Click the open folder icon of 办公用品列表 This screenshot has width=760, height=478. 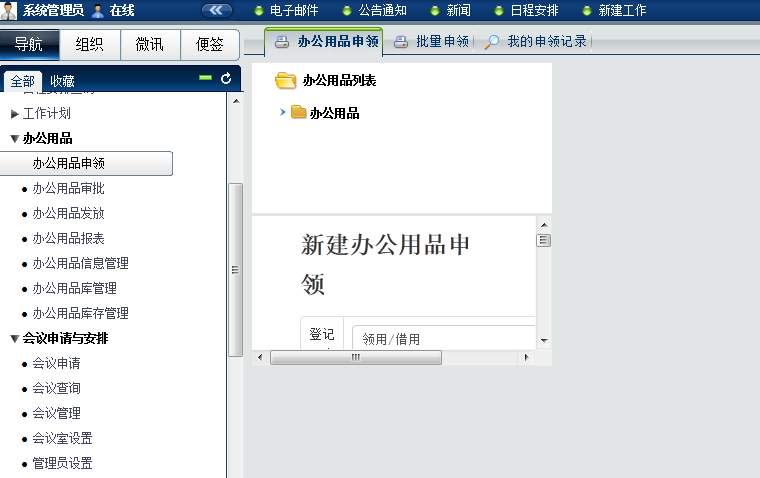point(285,80)
